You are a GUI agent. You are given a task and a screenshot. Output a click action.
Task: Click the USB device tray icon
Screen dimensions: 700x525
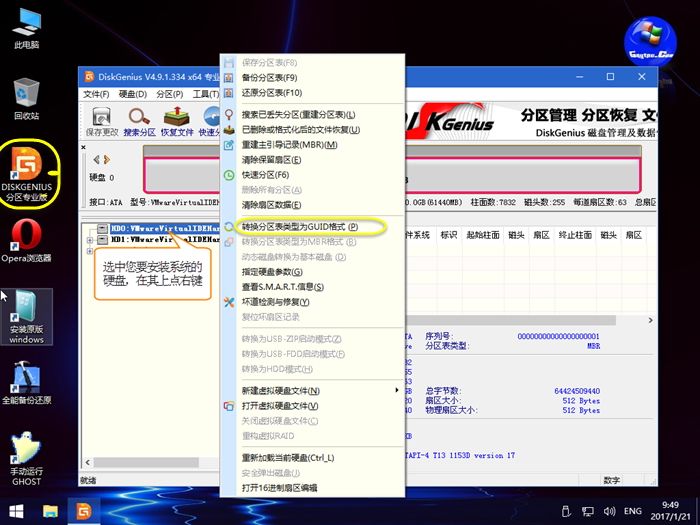(566, 511)
